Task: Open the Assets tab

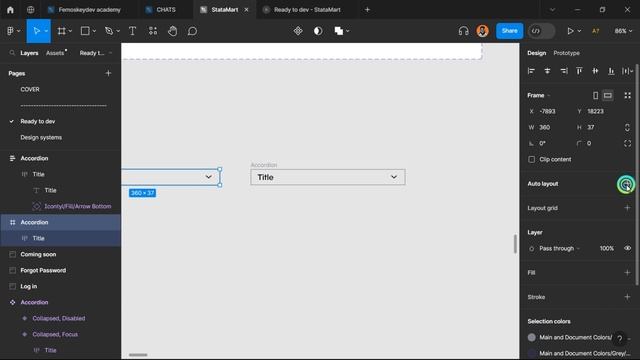Action: 56,53
